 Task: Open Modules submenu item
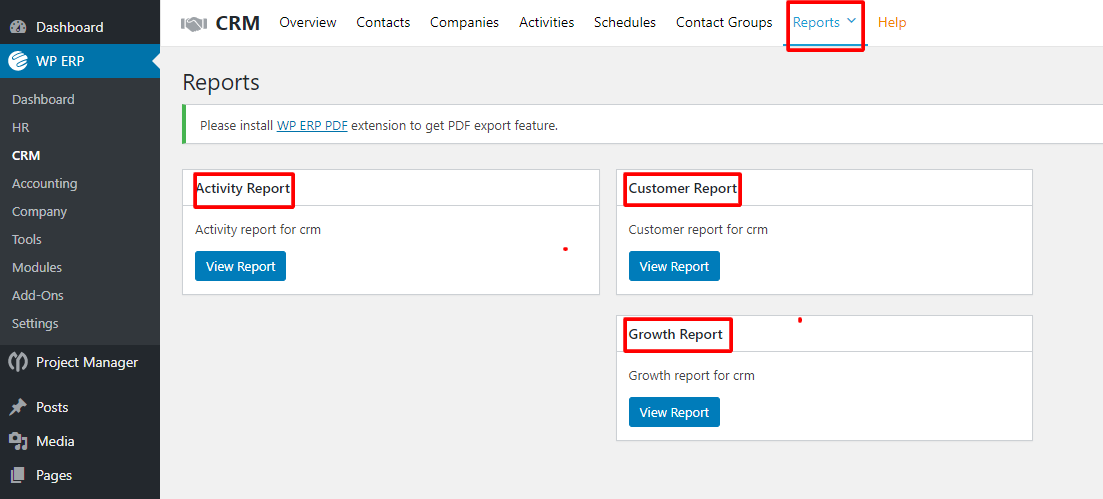[37, 267]
